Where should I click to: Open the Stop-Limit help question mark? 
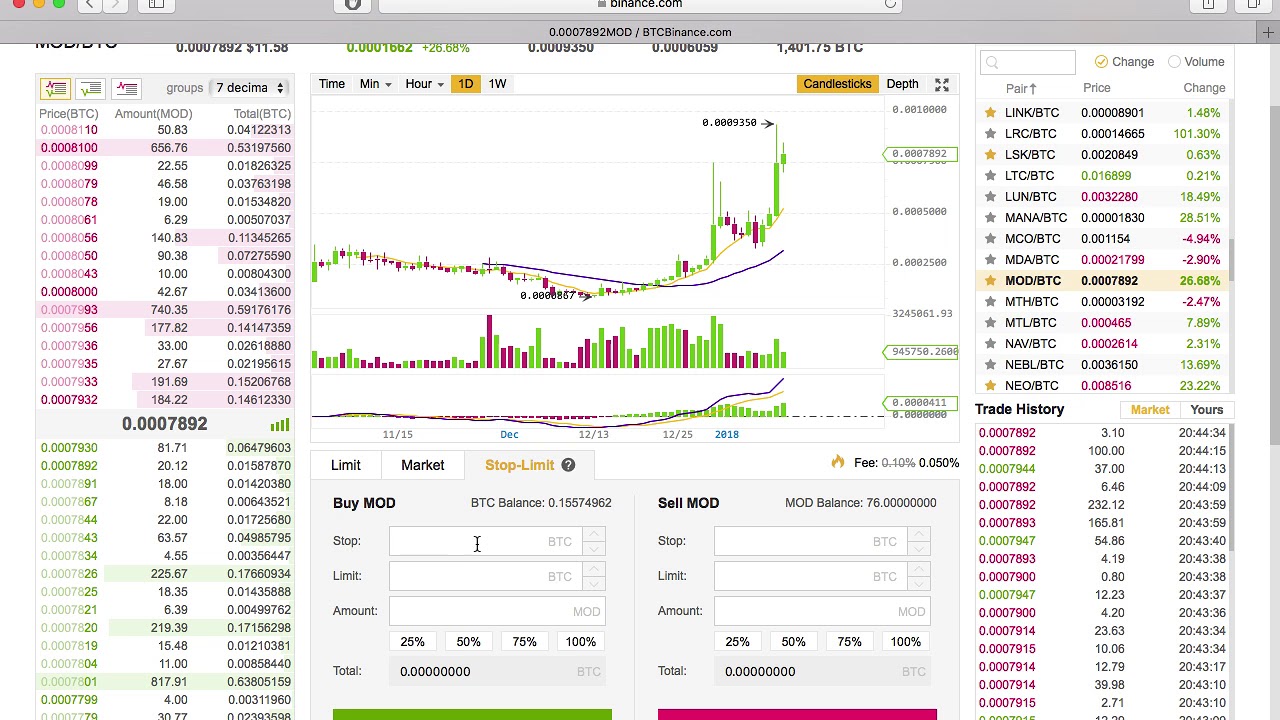pos(568,465)
